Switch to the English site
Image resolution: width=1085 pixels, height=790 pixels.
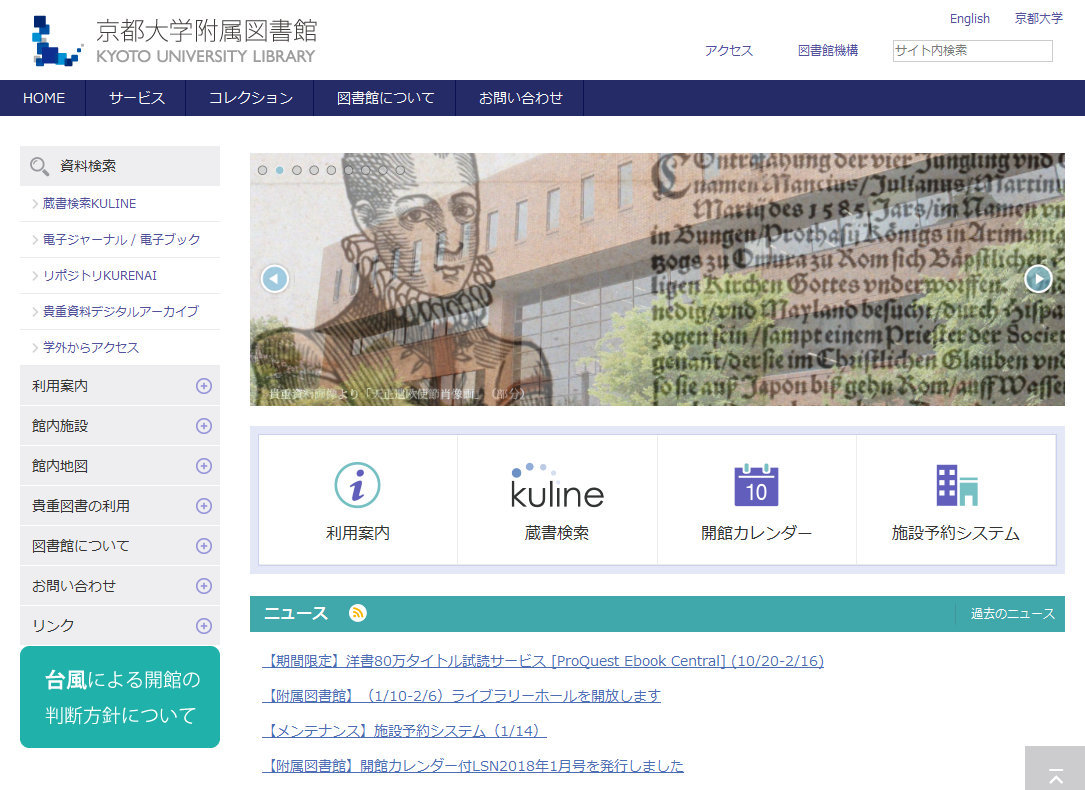tap(969, 19)
